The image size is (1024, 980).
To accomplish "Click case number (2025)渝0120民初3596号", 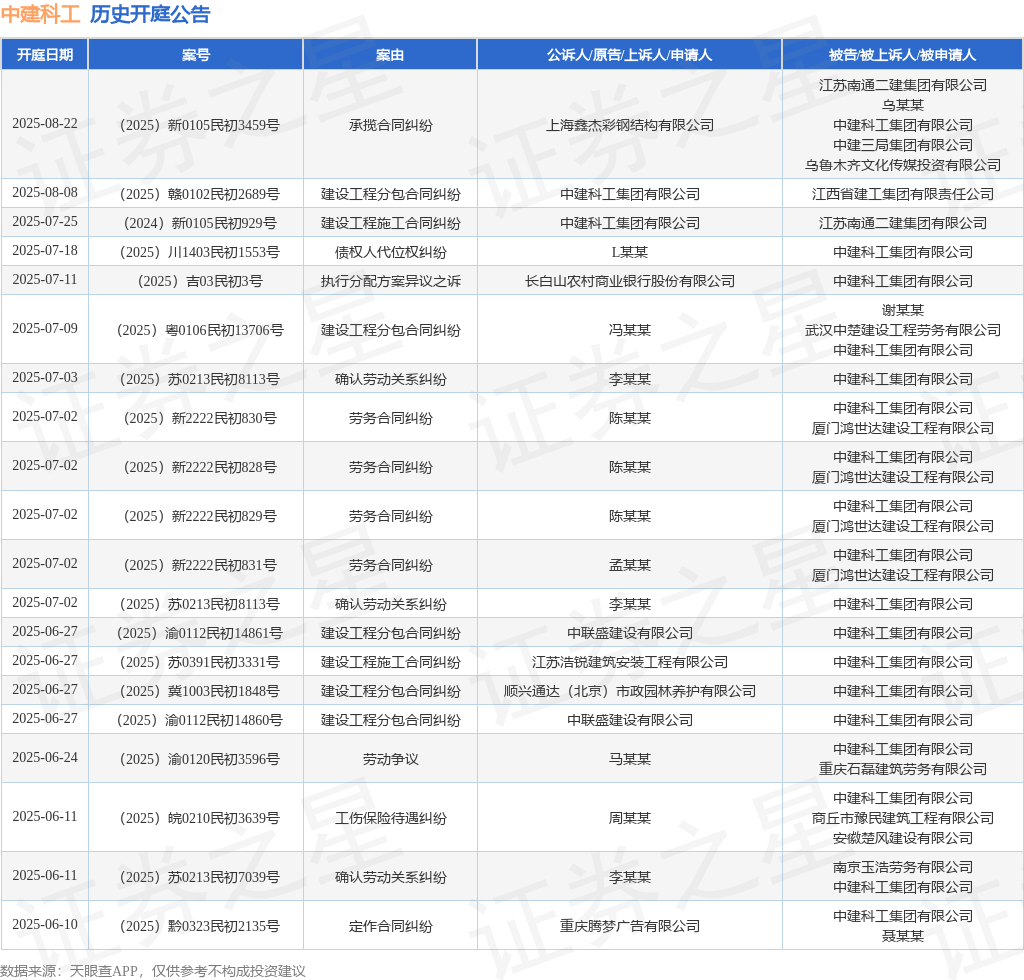I will (x=196, y=759).
